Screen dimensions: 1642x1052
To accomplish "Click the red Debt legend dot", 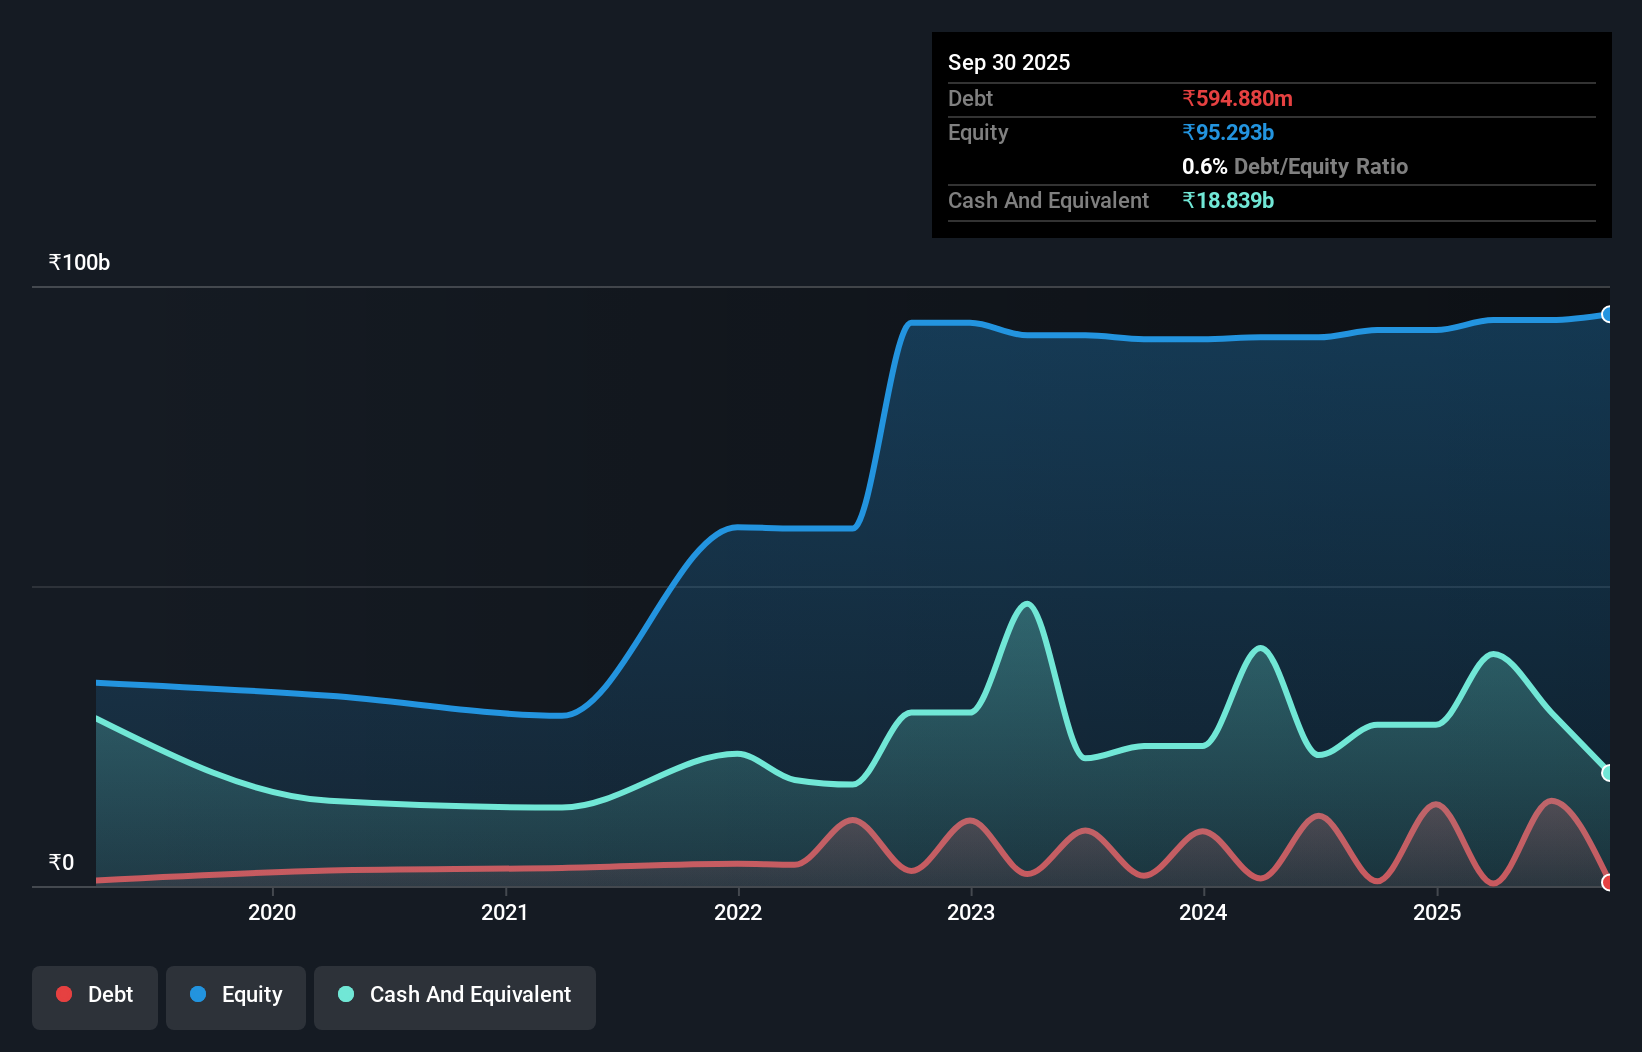I will [64, 994].
